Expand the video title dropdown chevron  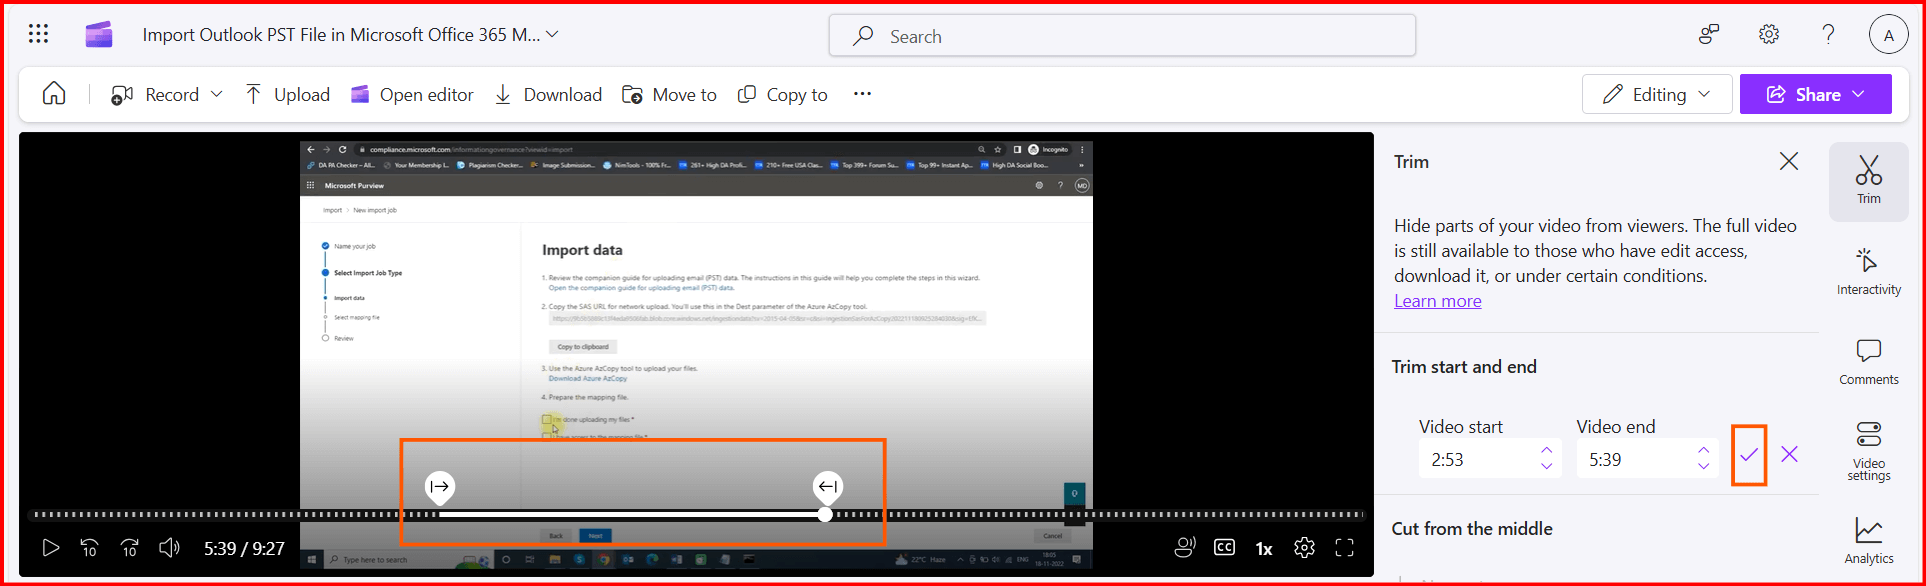552,35
